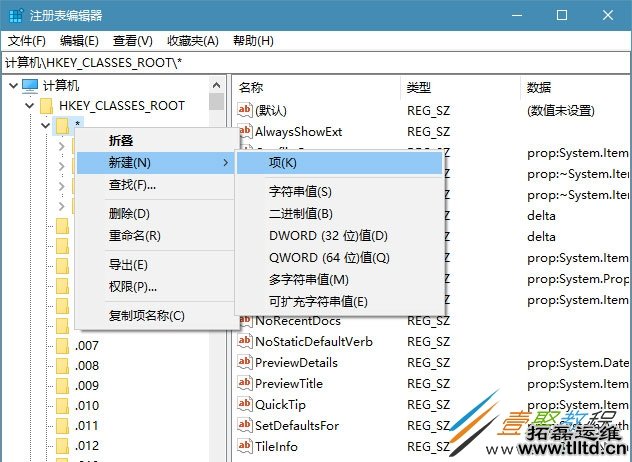Choose 折叠 in the context menu
The height and width of the screenshot is (462, 632).
pyautogui.click(x=156, y=141)
